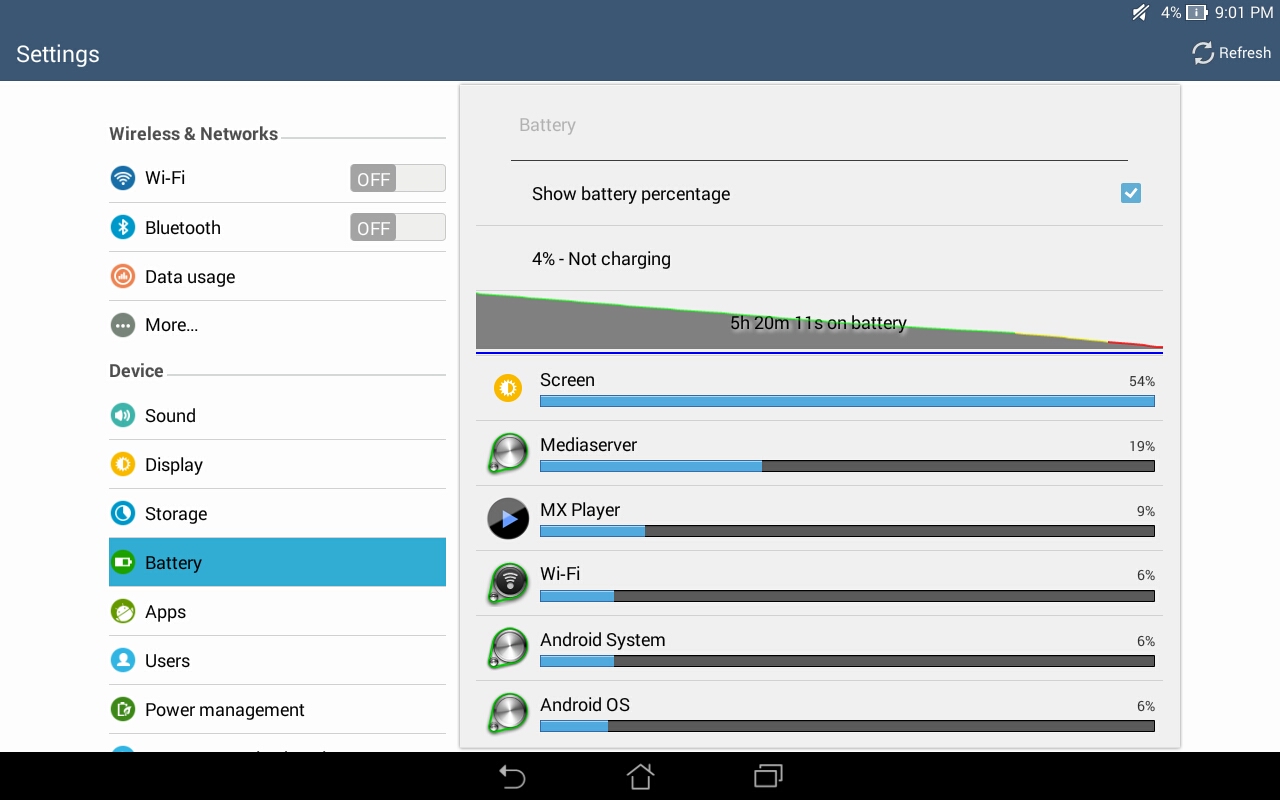Enable the Bluetooth OFF switch
1280x800 pixels.
pos(397,227)
